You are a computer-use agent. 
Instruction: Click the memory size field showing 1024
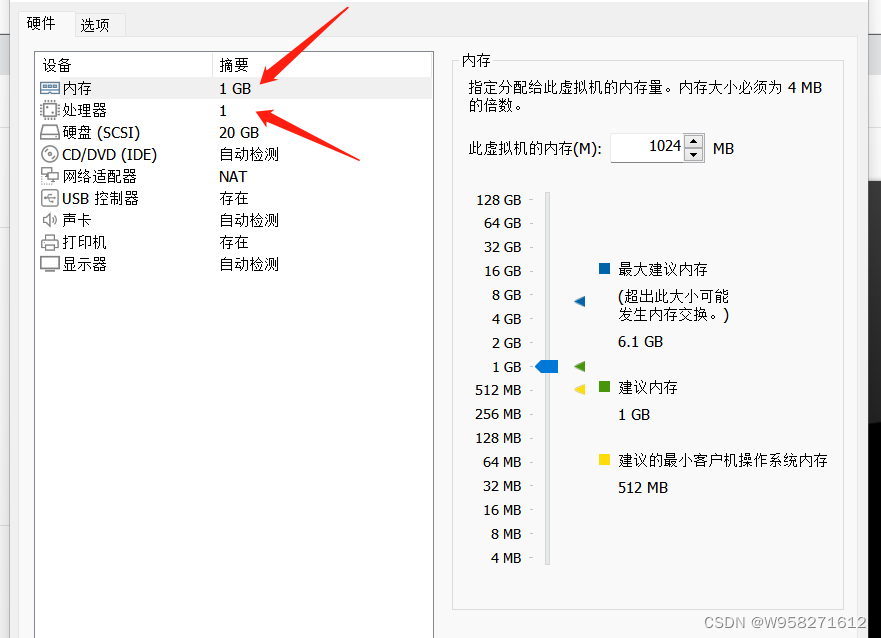[647, 148]
